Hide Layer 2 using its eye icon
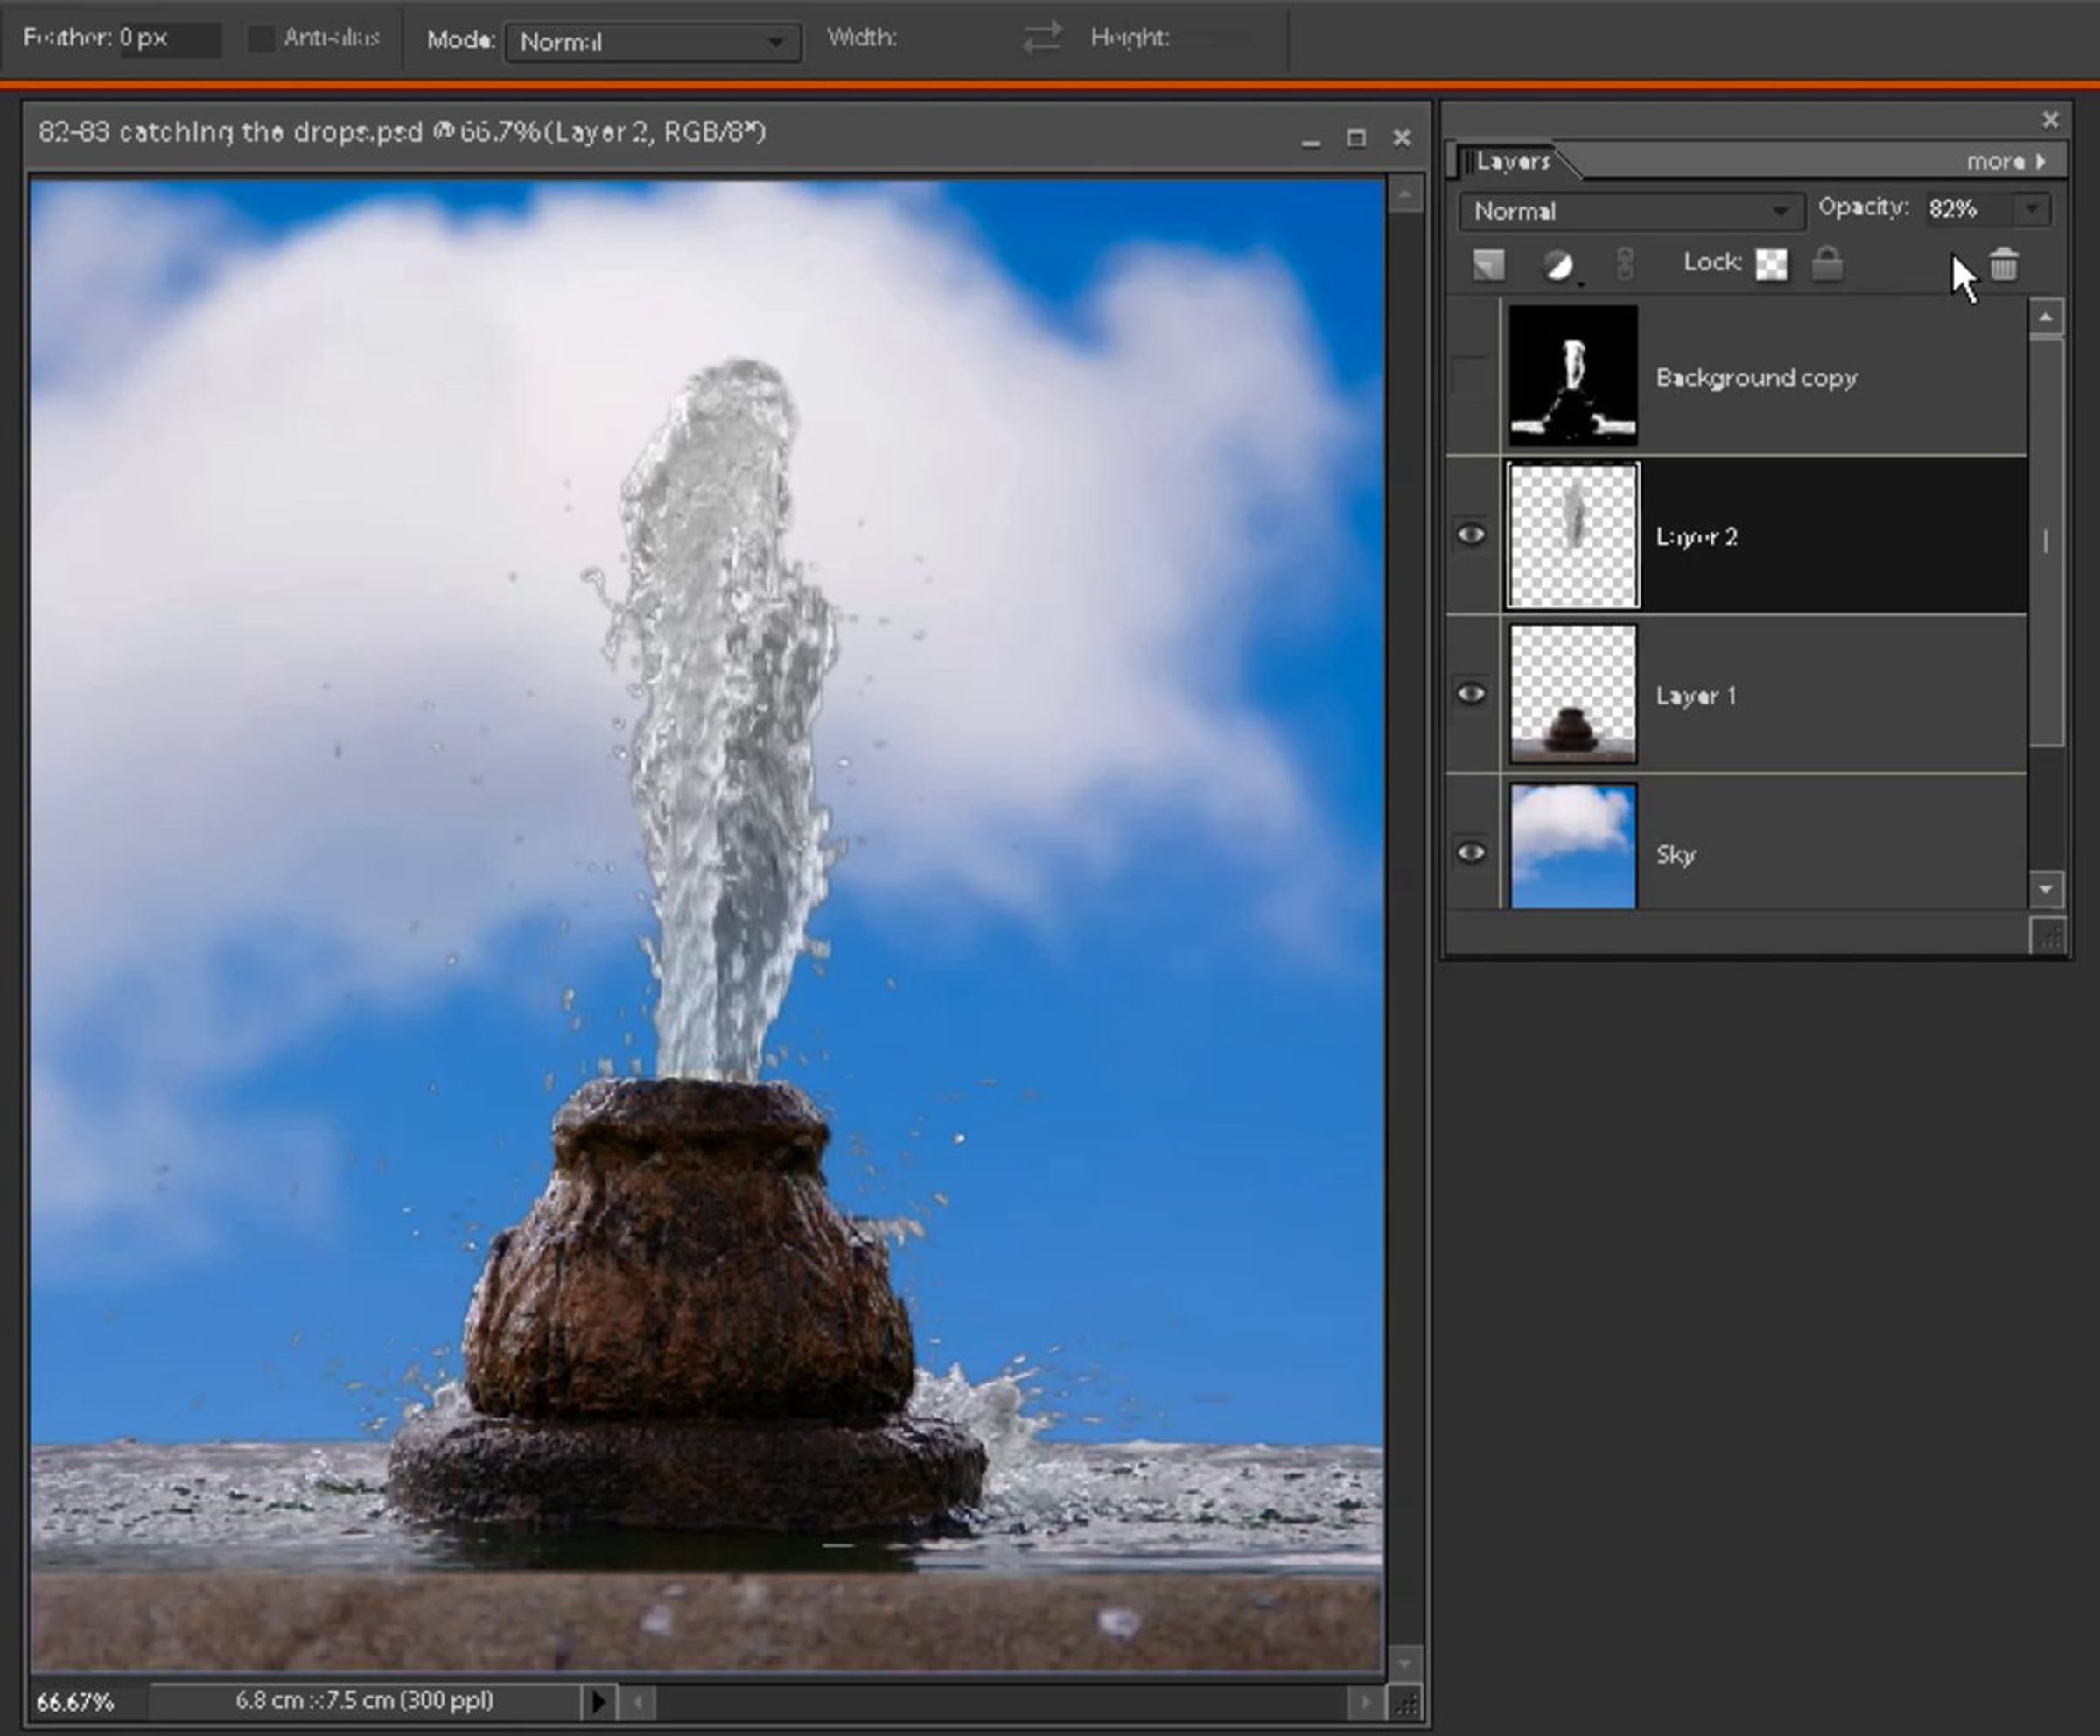This screenshot has width=2100, height=1736. [1471, 535]
